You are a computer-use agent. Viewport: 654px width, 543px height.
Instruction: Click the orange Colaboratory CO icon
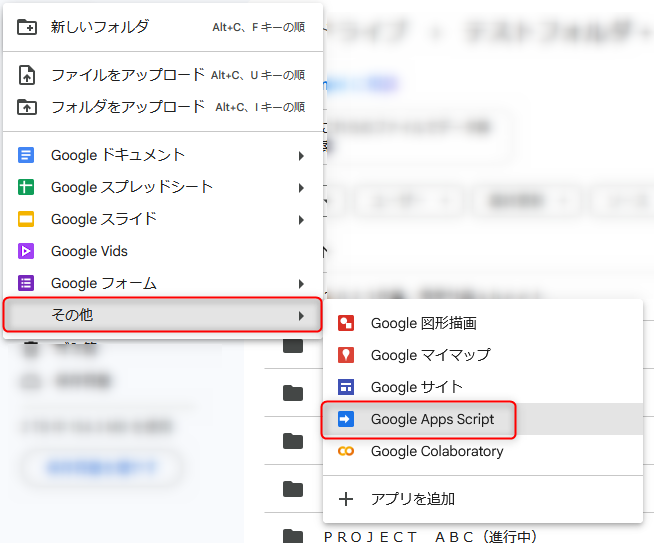coord(346,451)
